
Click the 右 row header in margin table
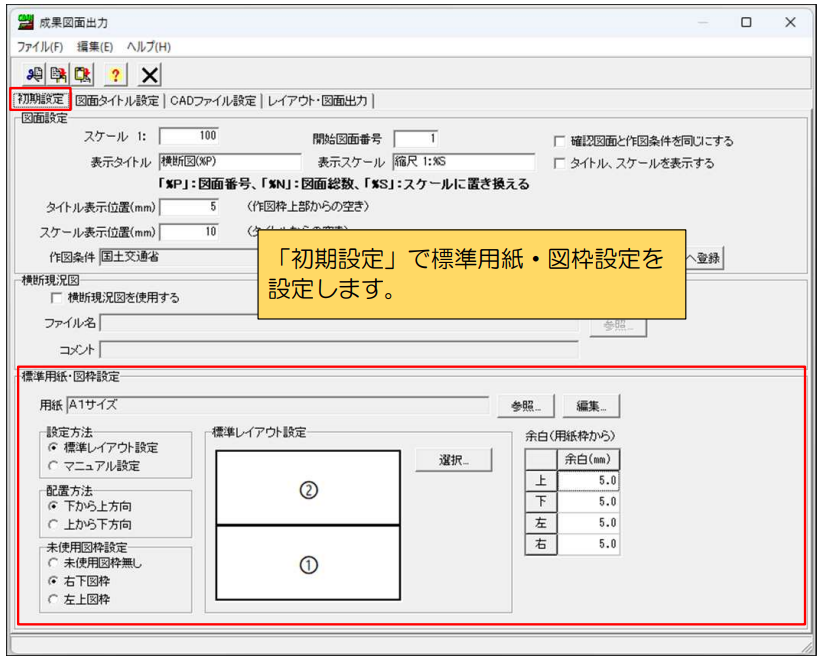click(x=541, y=544)
